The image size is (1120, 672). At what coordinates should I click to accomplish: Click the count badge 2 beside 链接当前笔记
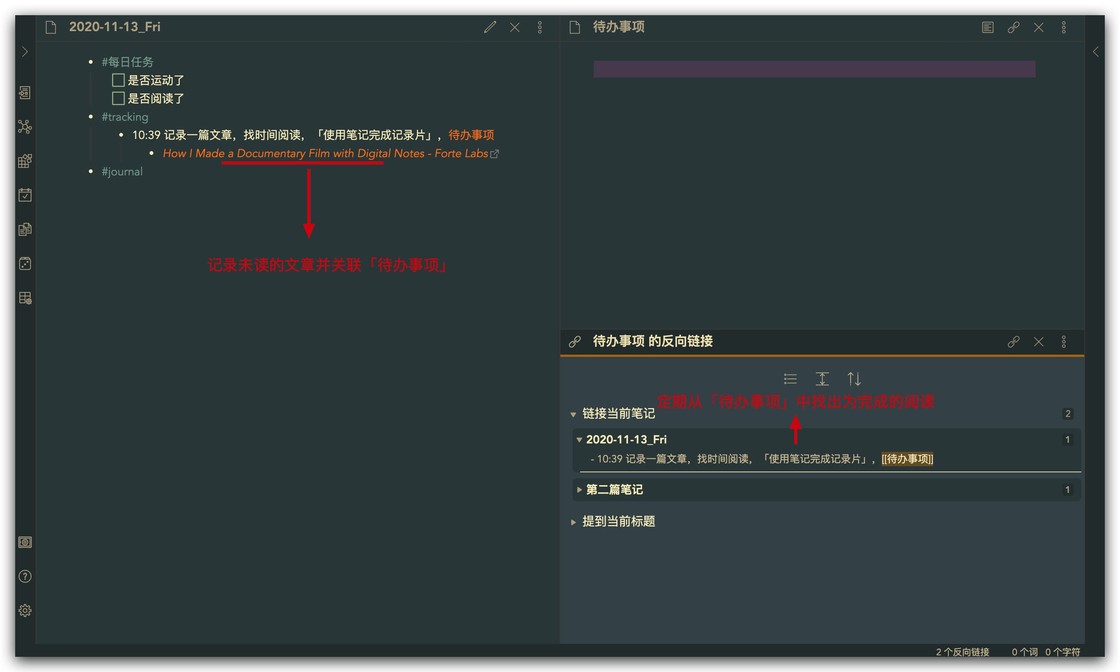pos(1068,413)
